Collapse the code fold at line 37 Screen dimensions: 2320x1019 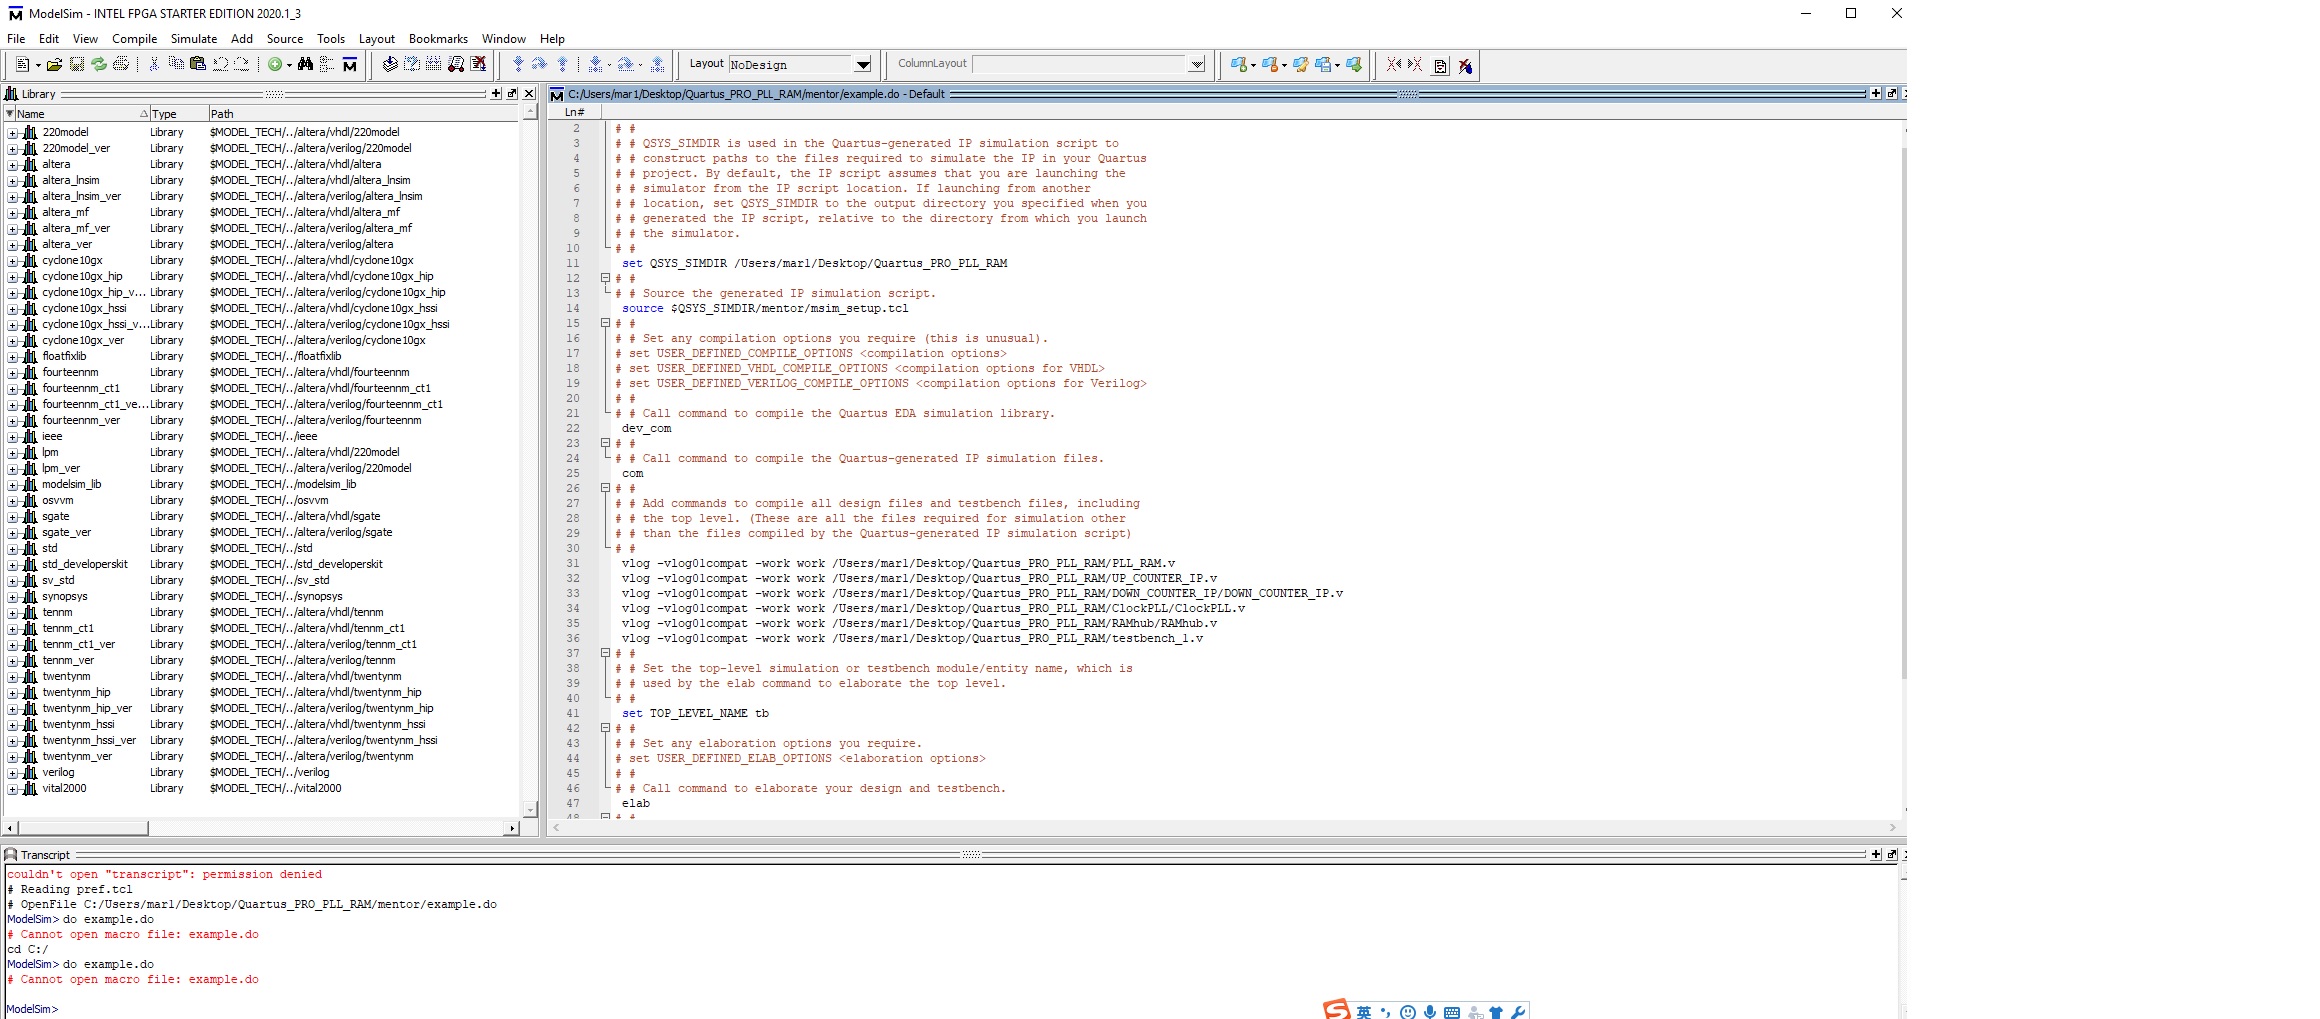coord(605,653)
